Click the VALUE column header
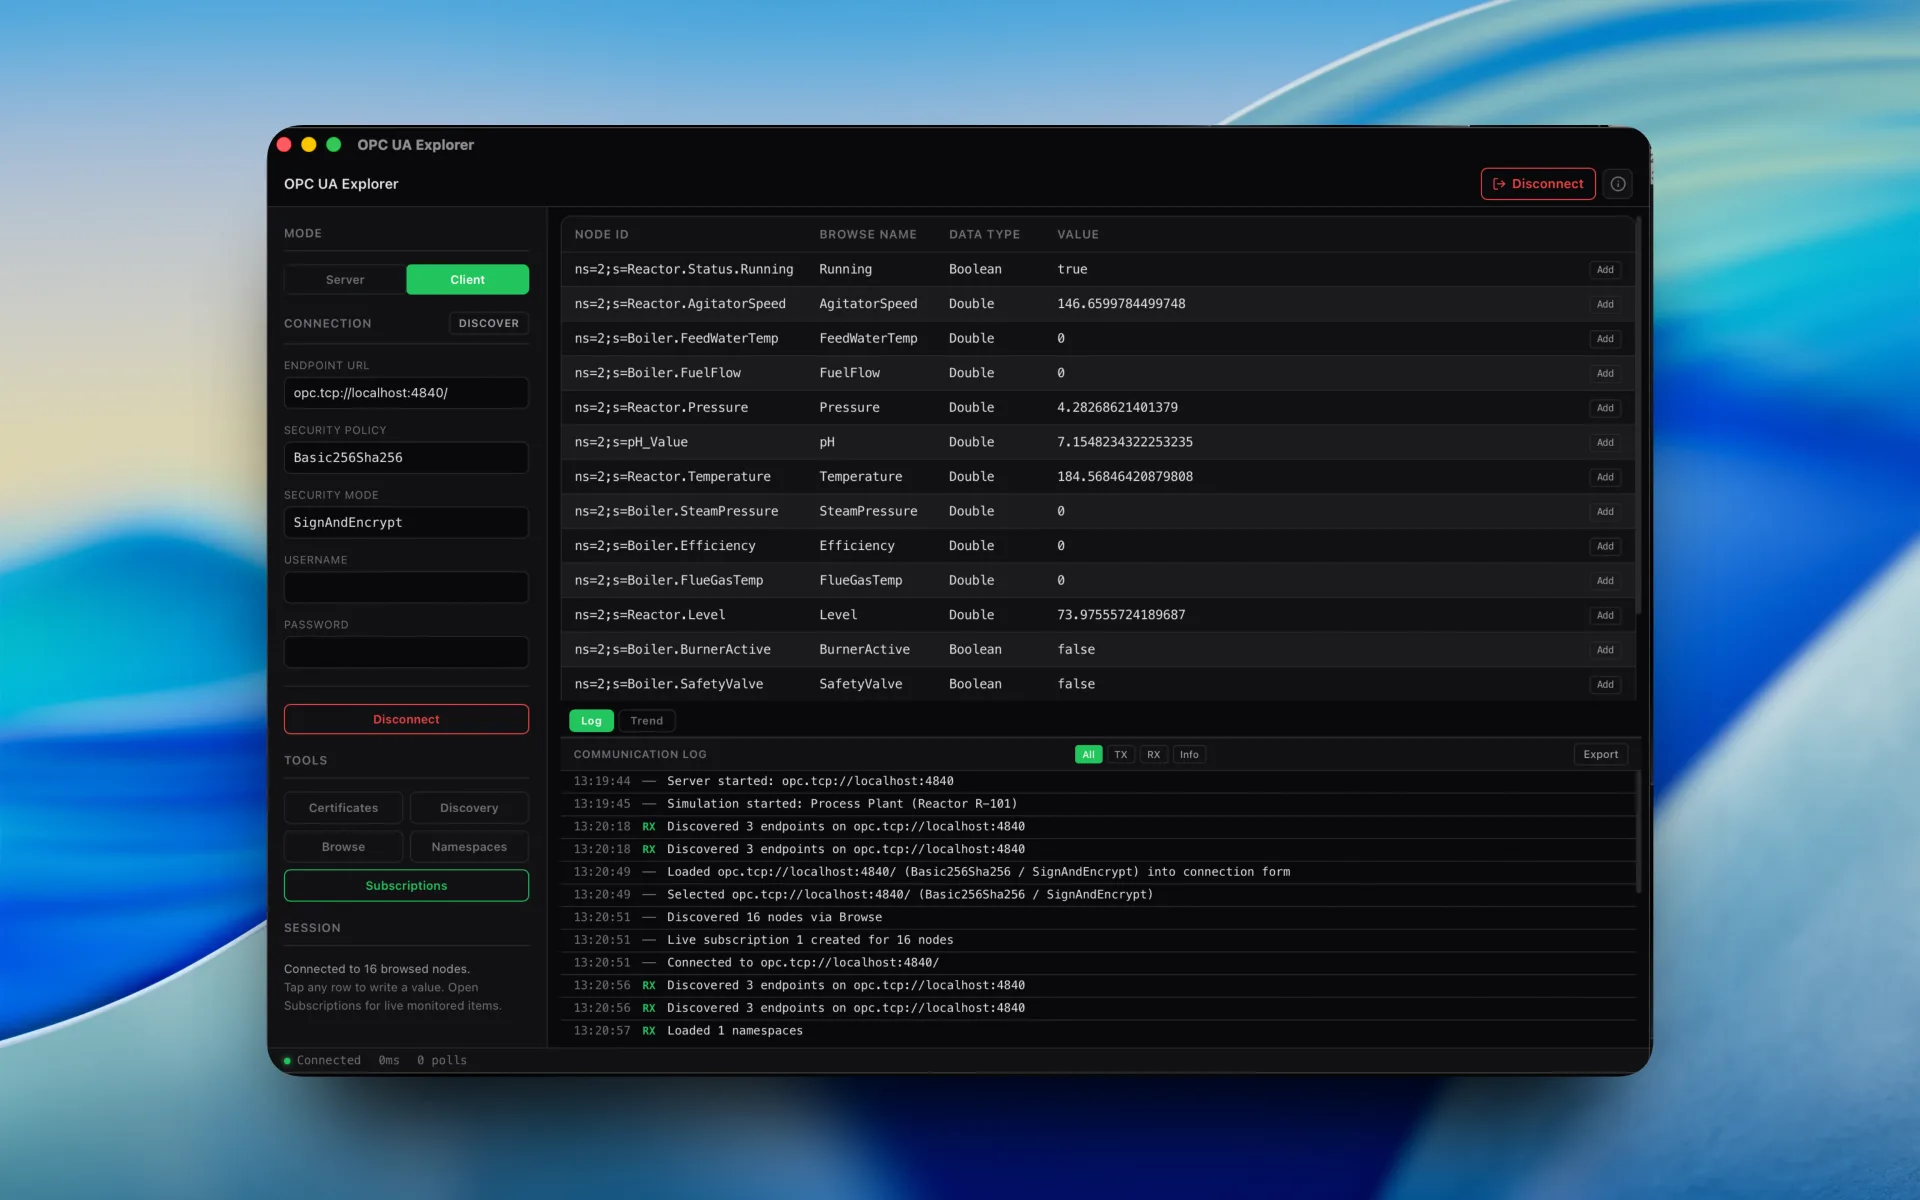Viewport: 1920px width, 1200px height. pos(1078,234)
